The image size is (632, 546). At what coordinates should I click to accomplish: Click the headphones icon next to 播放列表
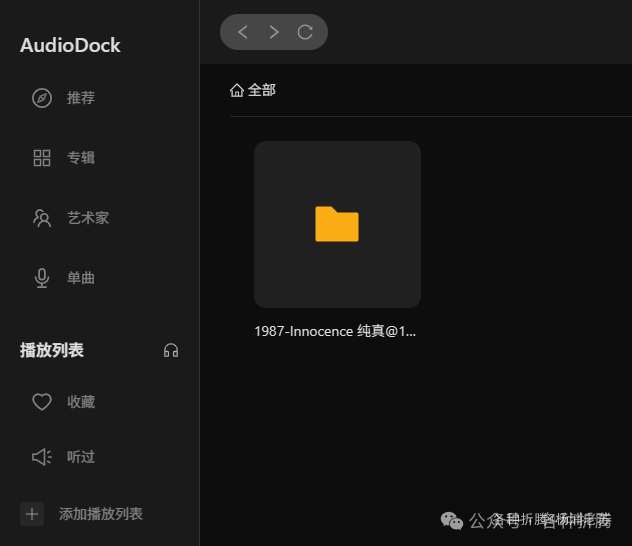click(171, 351)
